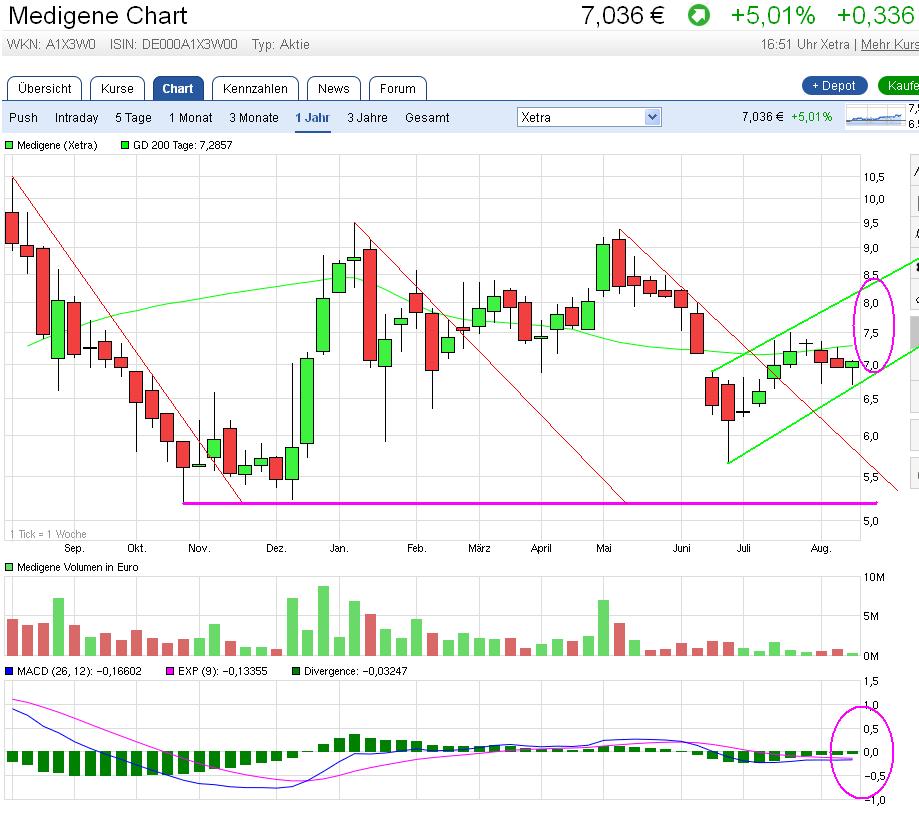Click the large +5,01% change in header
Screen dimensions: 919x819
click(773, 16)
